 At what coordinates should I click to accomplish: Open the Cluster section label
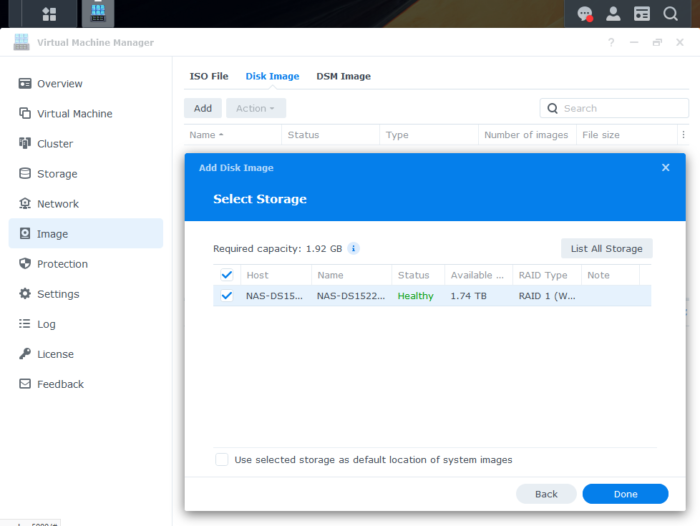coord(55,144)
